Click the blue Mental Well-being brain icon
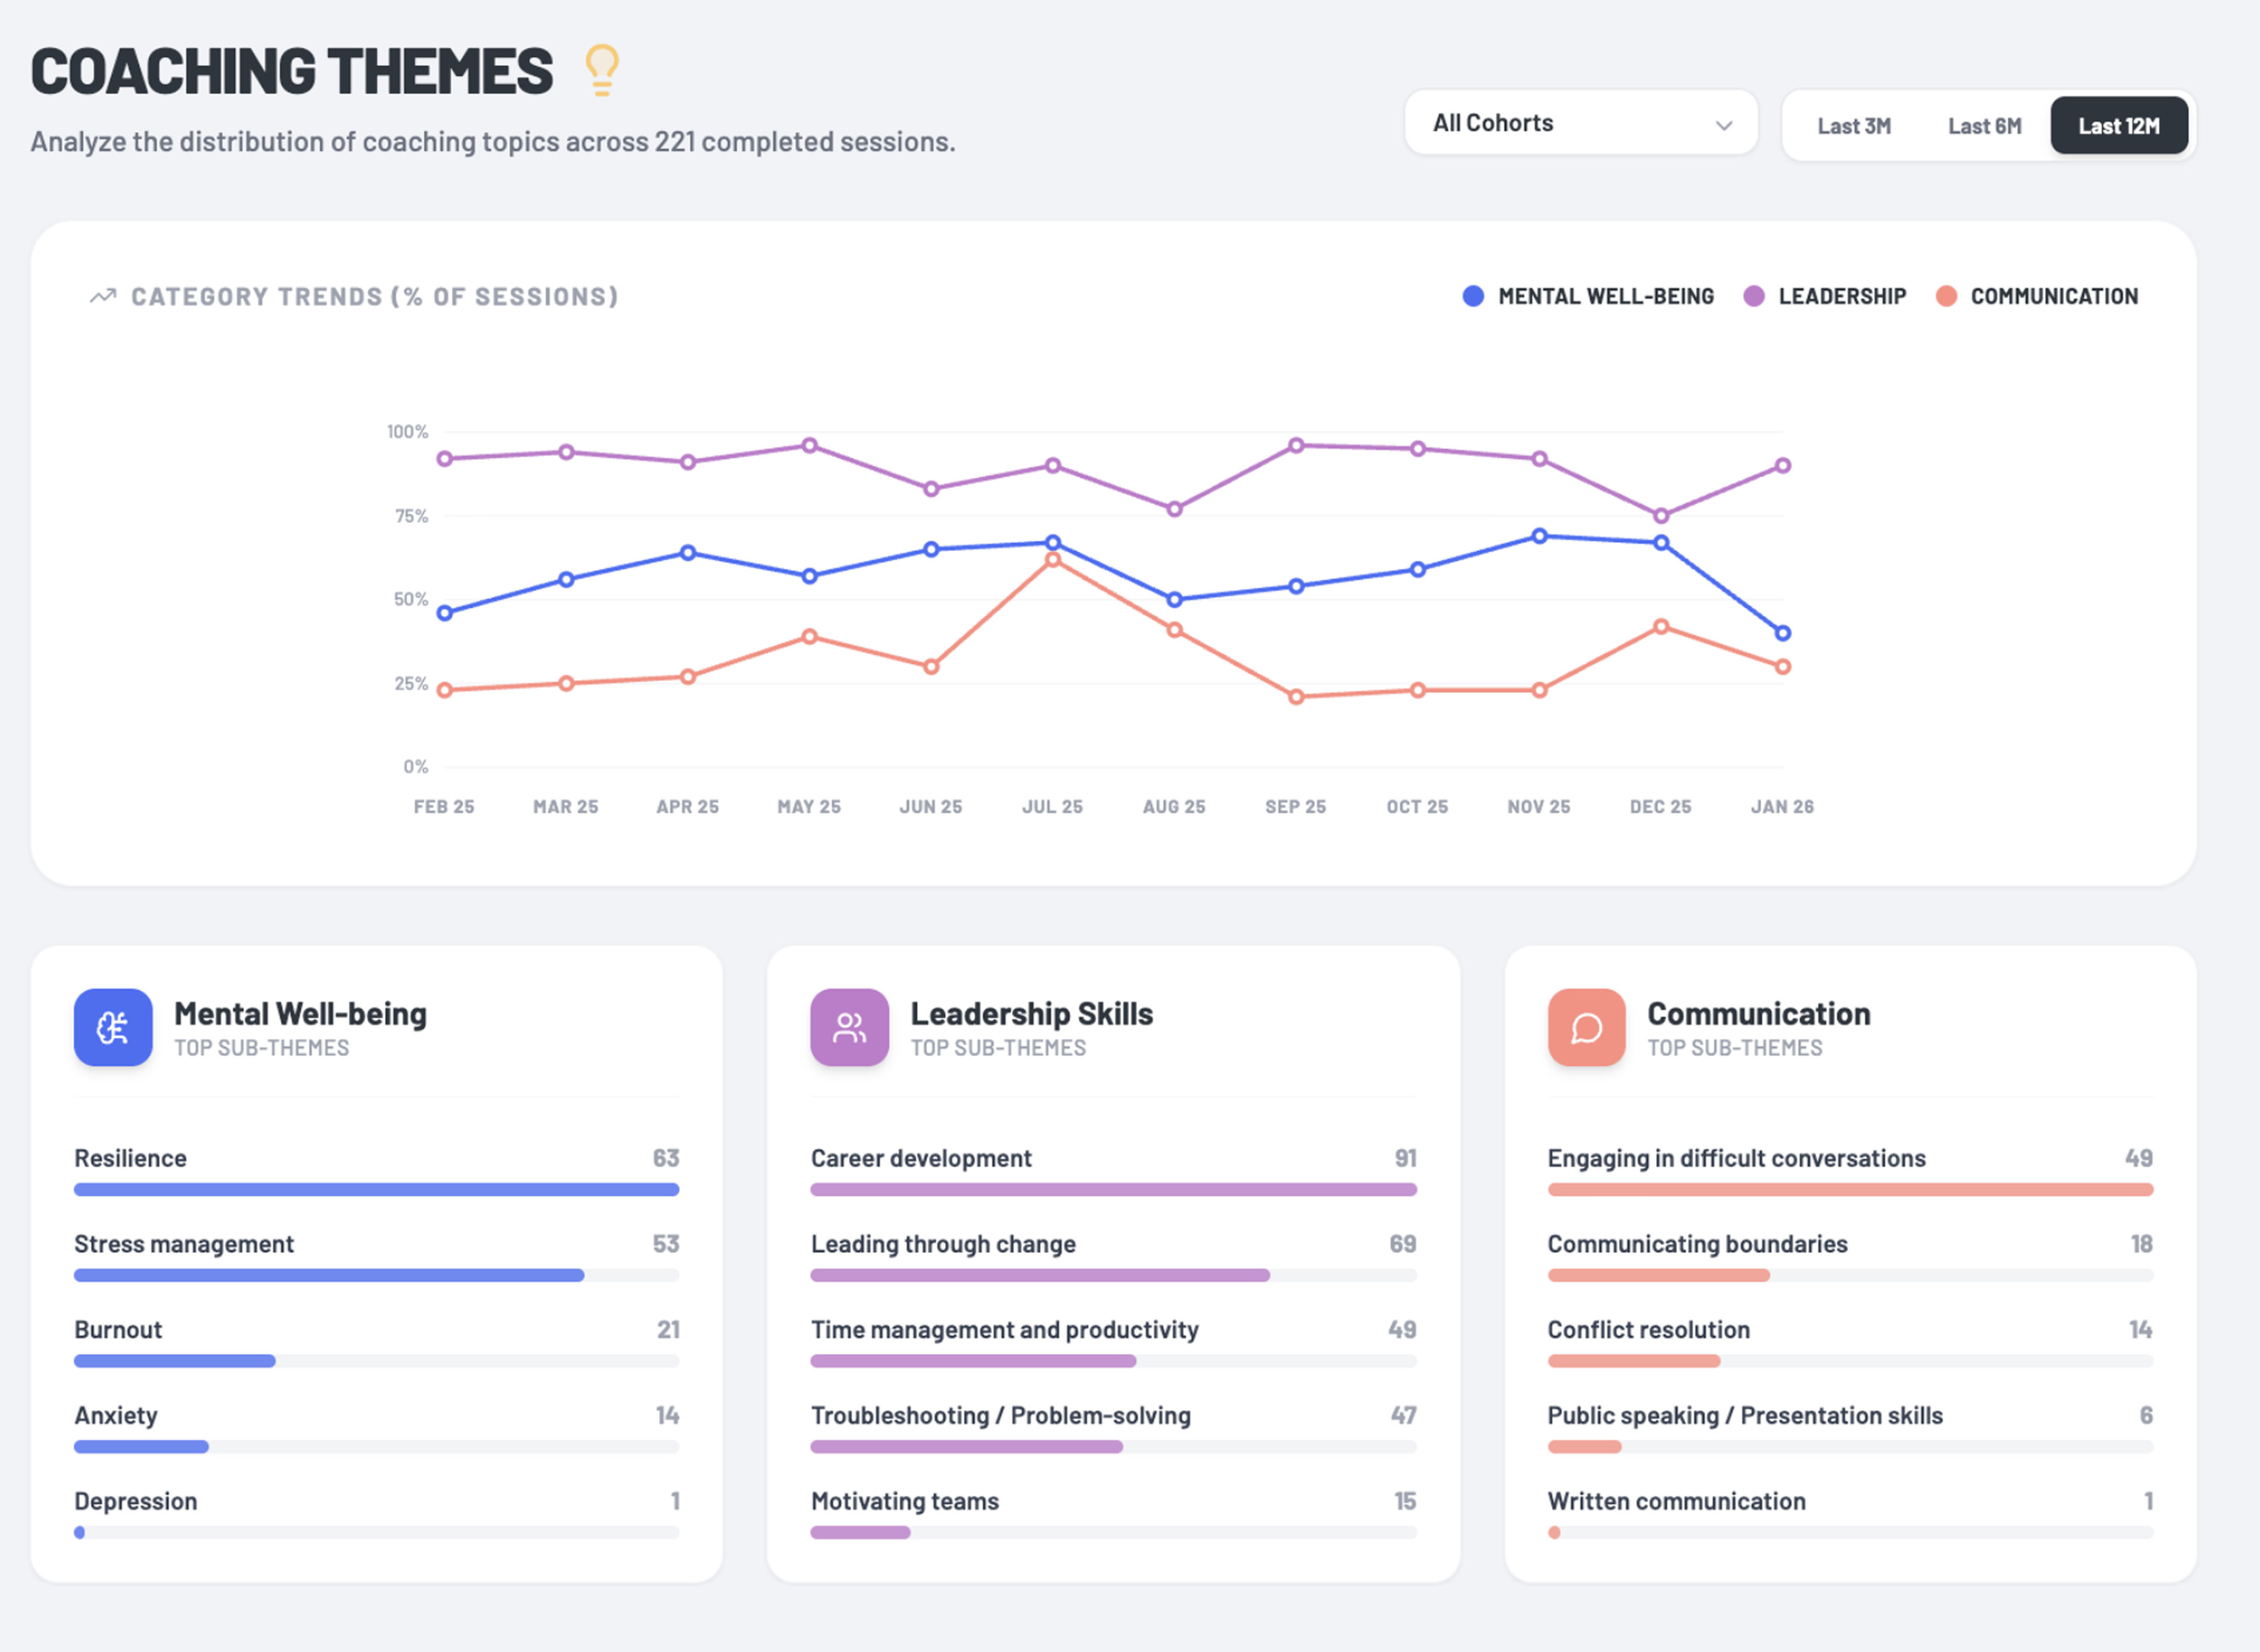Viewport: 2260px width, 1652px height. (x=113, y=1027)
